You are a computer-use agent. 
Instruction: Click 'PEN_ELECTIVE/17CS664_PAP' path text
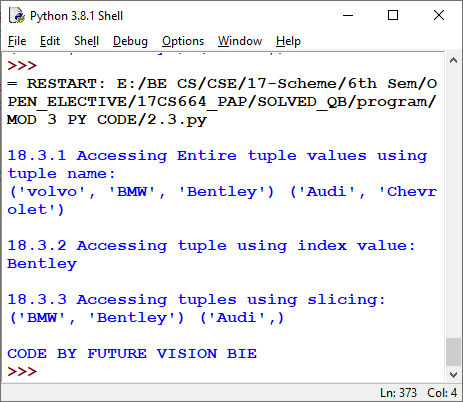pyautogui.click(x=127, y=101)
